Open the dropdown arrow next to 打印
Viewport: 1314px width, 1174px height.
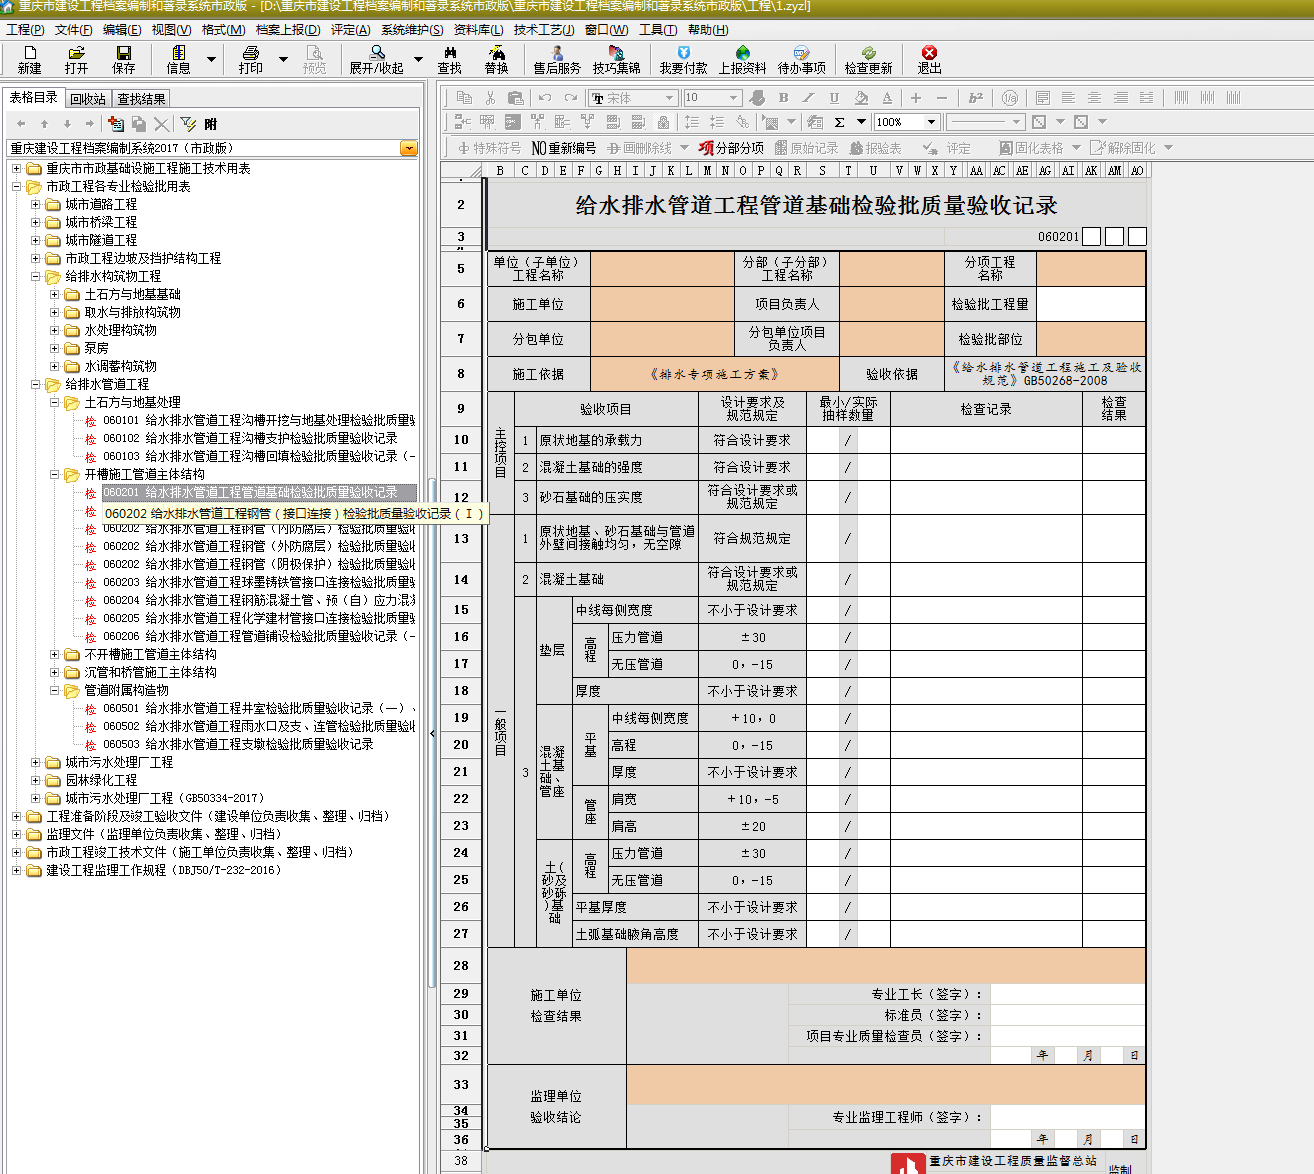283,60
